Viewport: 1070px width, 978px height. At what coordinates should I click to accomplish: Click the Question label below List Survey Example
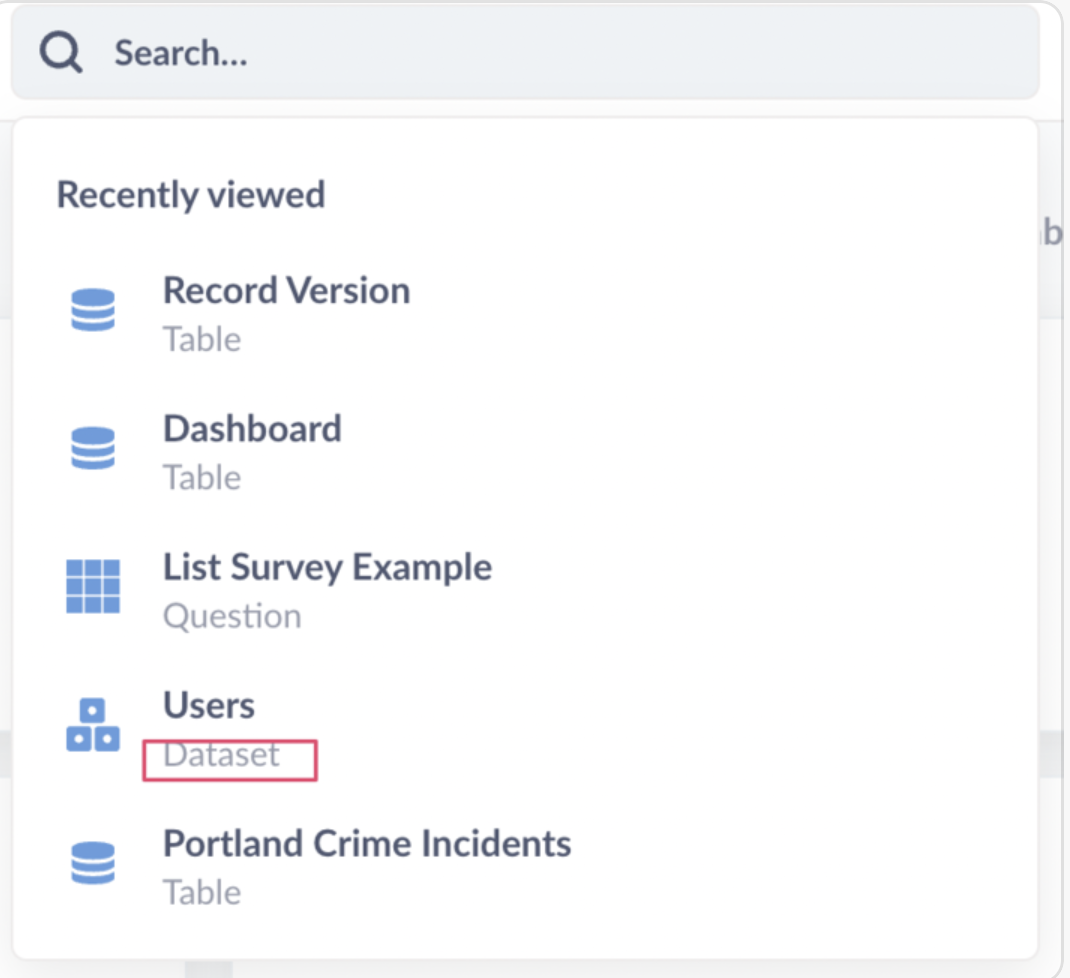click(232, 617)
